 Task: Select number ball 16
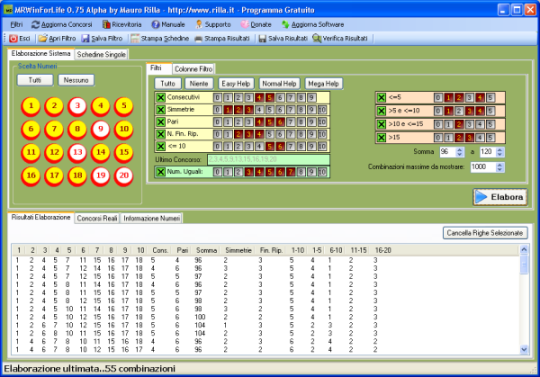(x=31, y=176)
